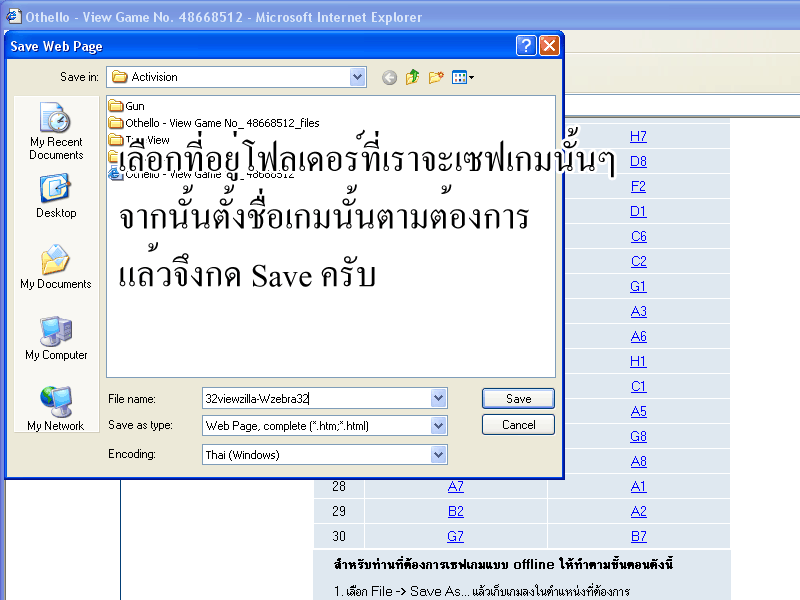Screen dimensions: 800x600
Task: Open the A2 move link in row 29
Action: pyautogui.click(x=638, y=511)
